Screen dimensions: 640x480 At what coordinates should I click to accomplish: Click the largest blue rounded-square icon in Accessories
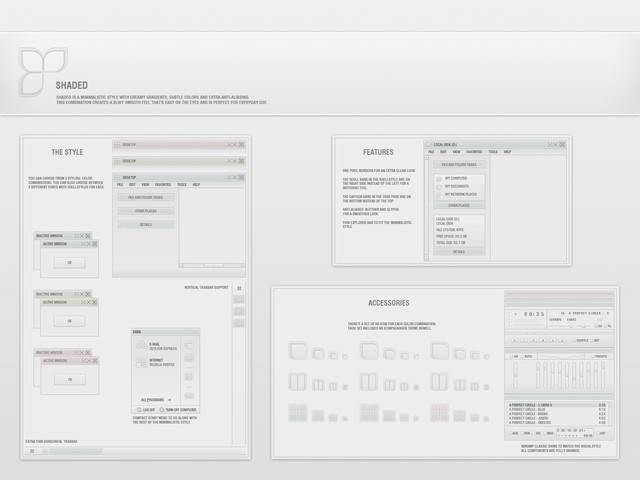298,351
